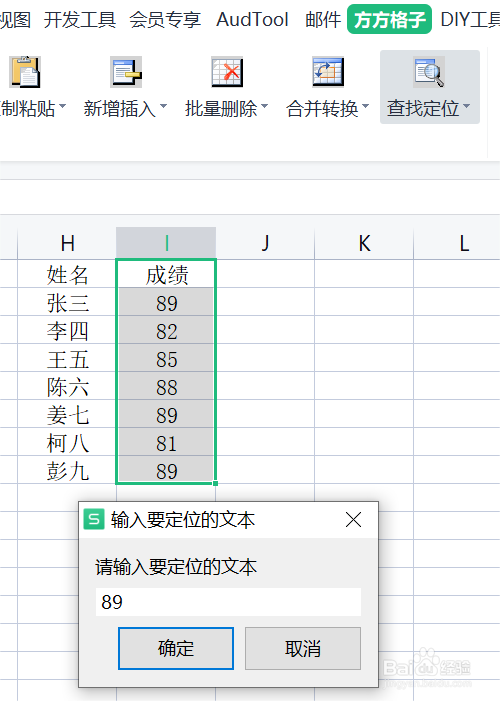
Task: Switch to the 邮件 tab
Action: point(323,20)
